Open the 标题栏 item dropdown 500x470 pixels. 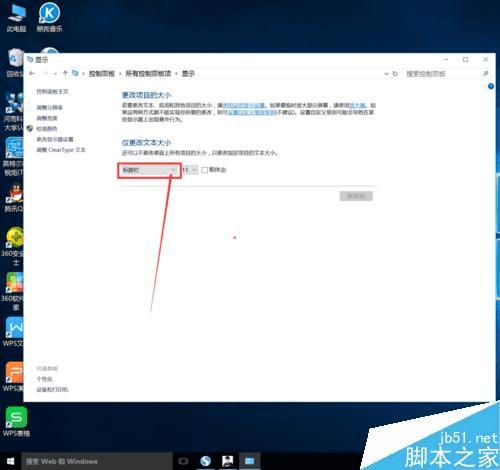click(x=149, y=170)
